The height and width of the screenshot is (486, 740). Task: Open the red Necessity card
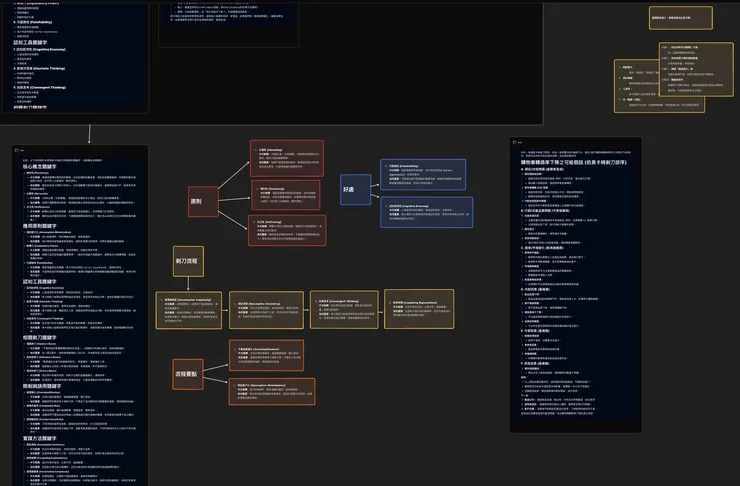coord(287,159)
